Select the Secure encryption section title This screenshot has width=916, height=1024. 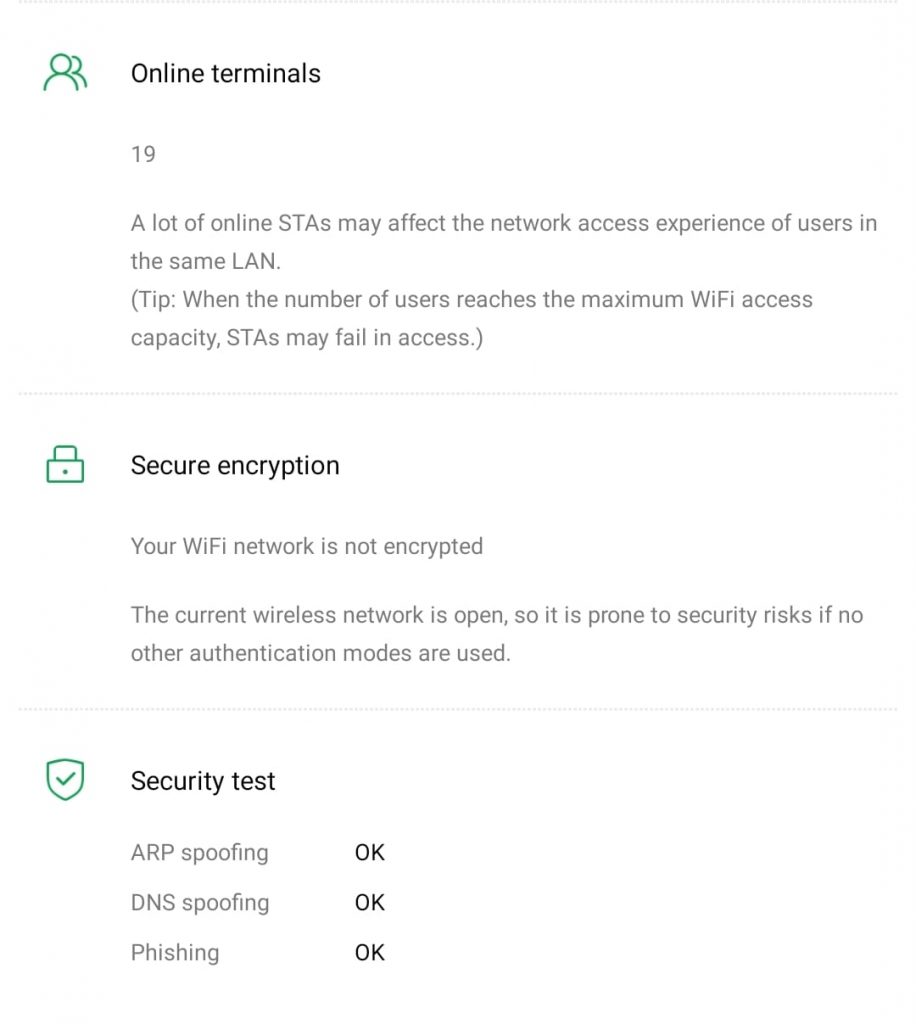point(235,465)
